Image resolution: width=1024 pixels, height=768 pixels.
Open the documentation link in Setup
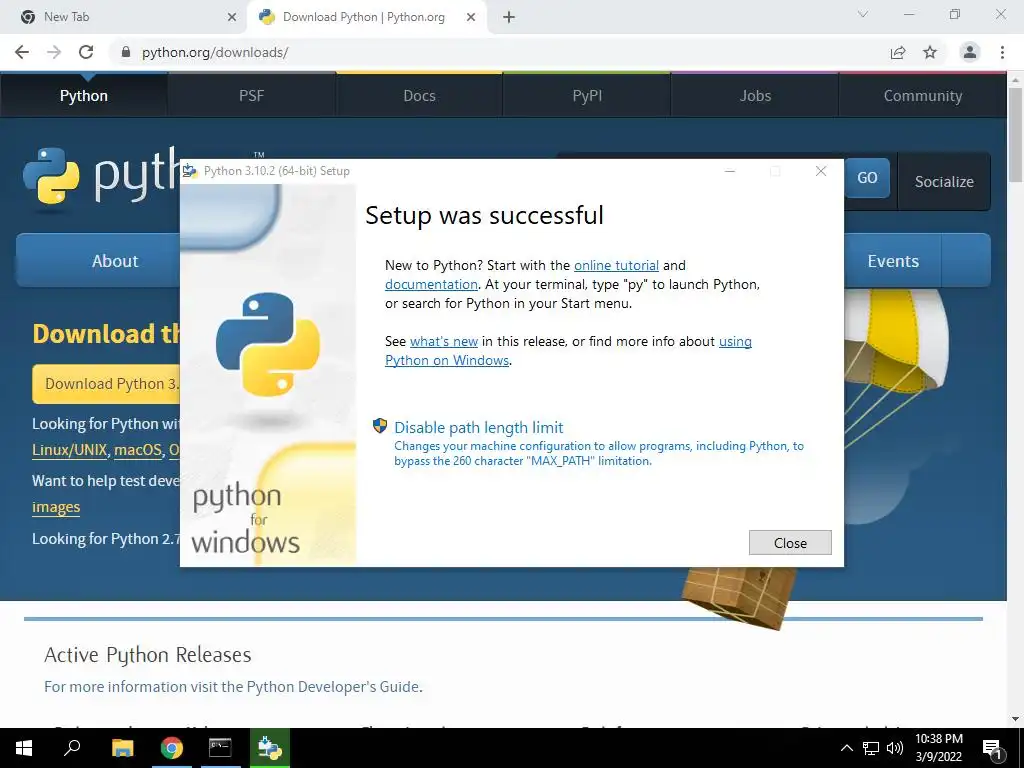tap(431, 284)
